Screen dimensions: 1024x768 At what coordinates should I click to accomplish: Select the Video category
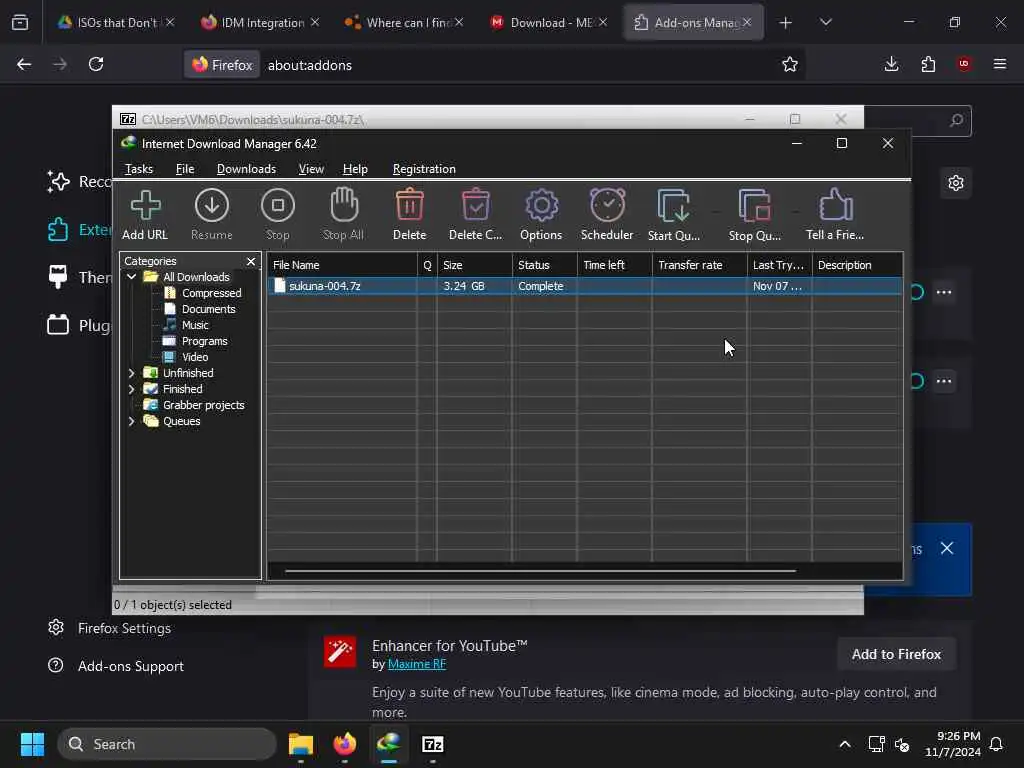coord(194,357)
